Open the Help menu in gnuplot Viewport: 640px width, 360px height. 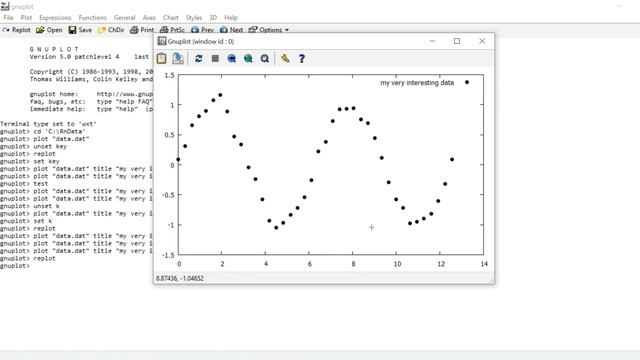231,18
